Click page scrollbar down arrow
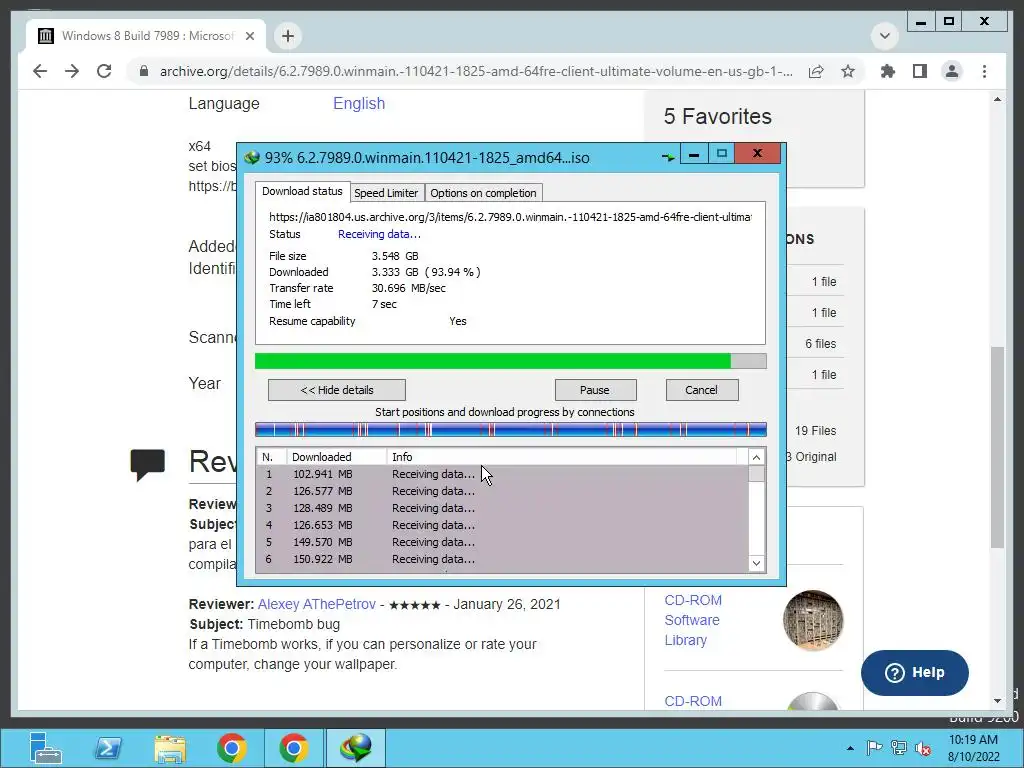 tap(997, 701)
